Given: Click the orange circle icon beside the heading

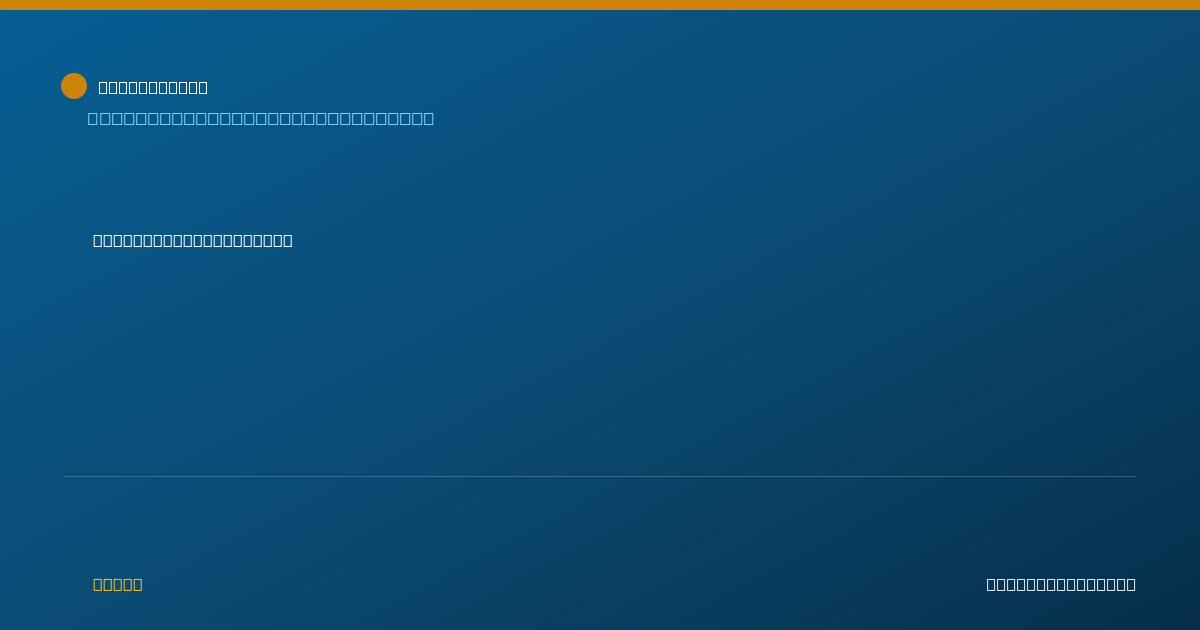Looking at the screenshot, I should [x=74, y=86].
